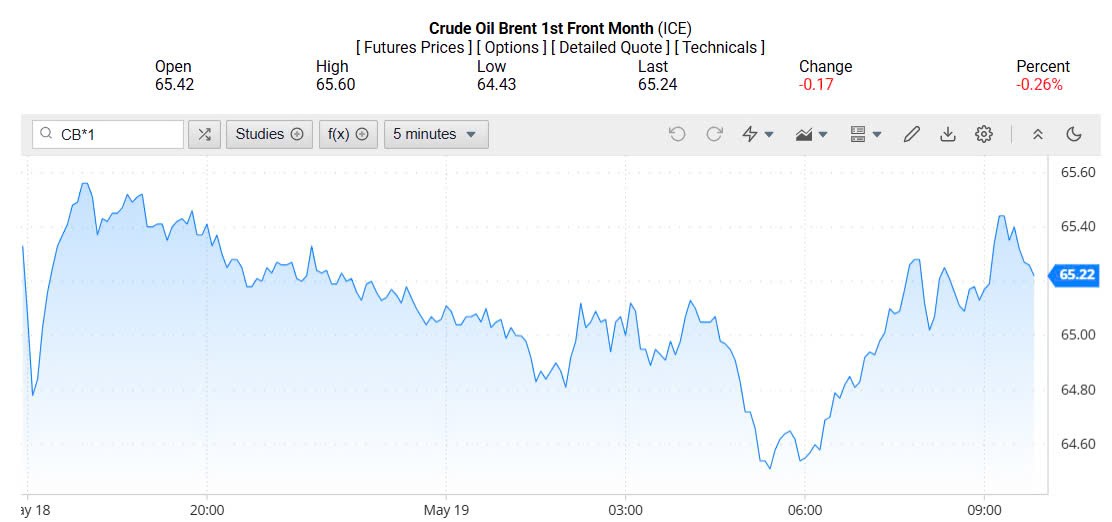Click the 65.22 current price label
1112x522 pixels.
1077,275
